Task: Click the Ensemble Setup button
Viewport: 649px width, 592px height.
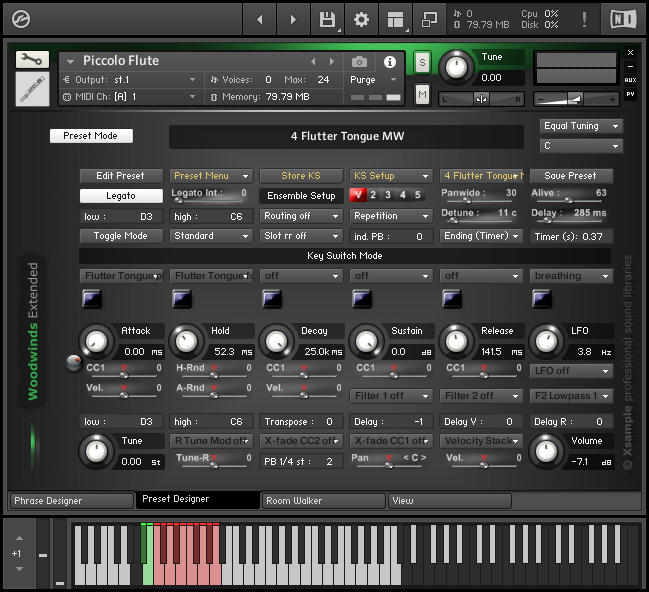Action: coord(301,196)
